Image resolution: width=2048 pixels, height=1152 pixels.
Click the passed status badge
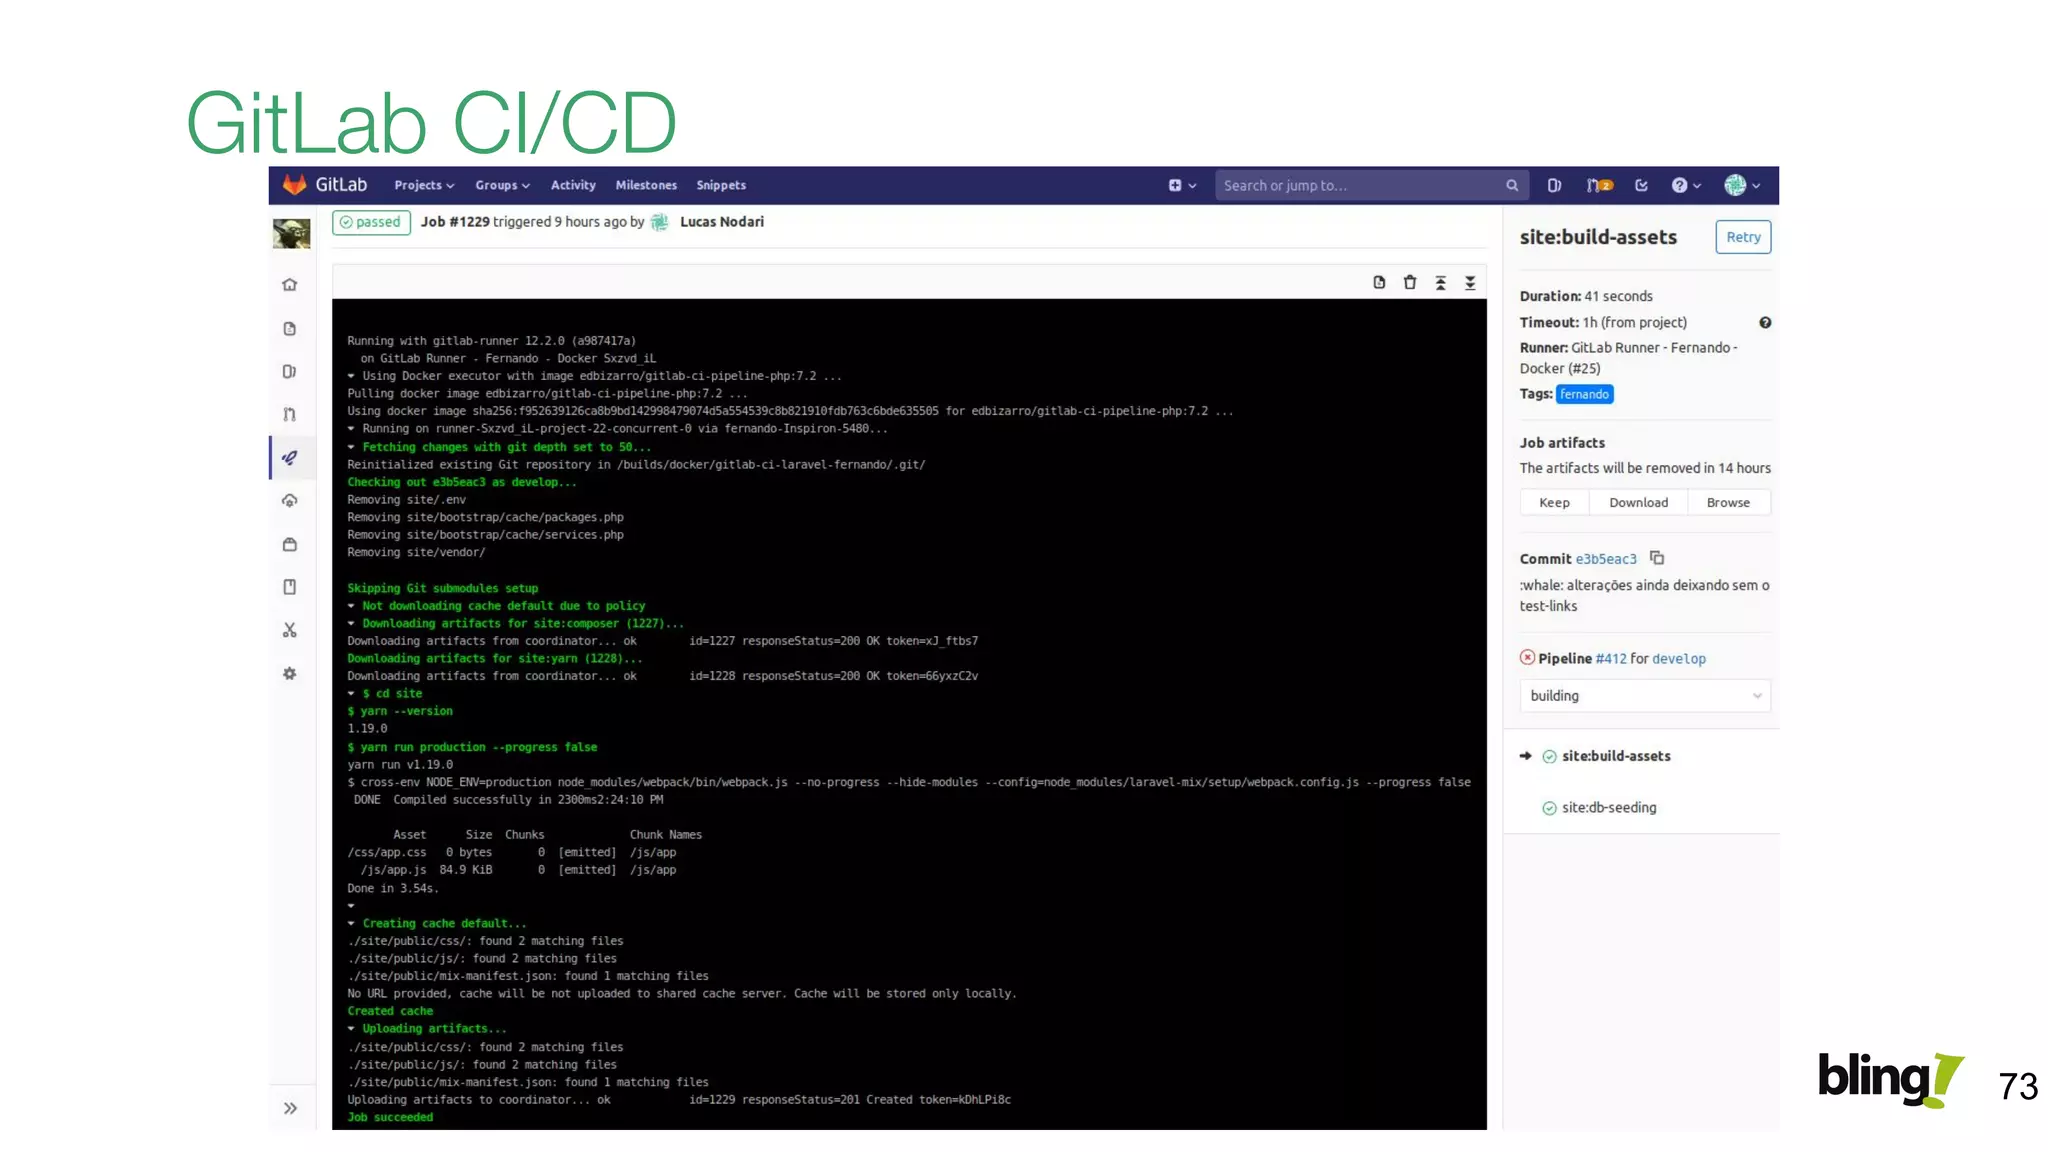(371, 222)
